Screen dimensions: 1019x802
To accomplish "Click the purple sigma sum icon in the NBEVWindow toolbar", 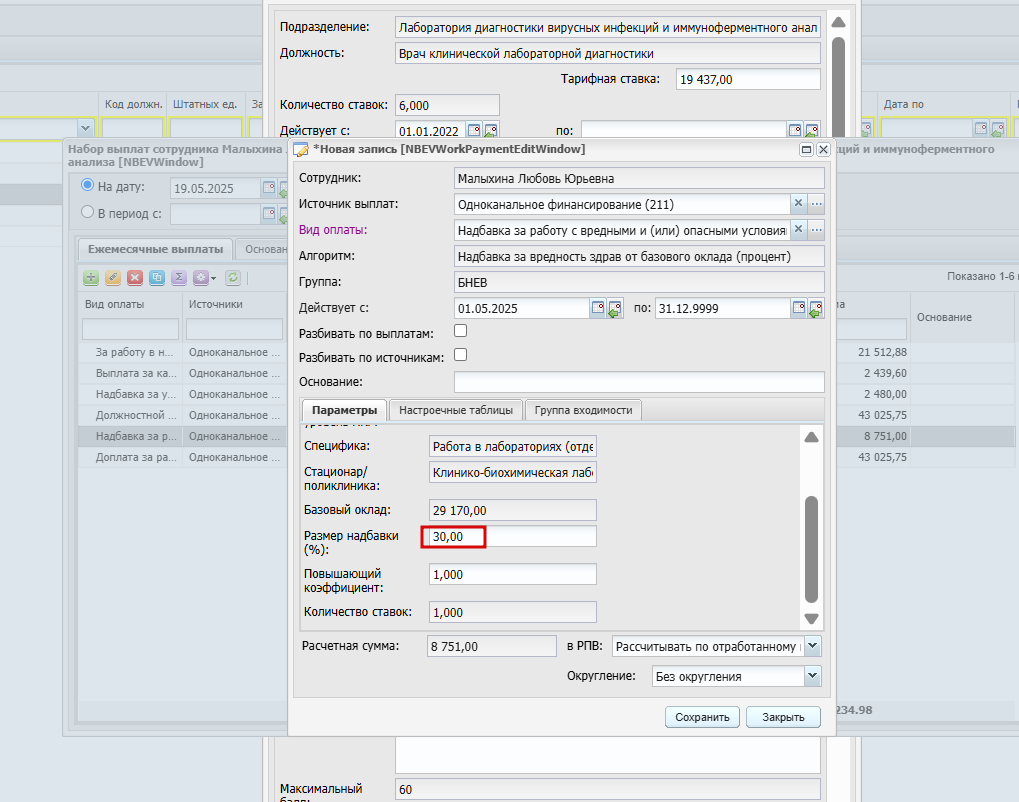I will click(179, 278).
